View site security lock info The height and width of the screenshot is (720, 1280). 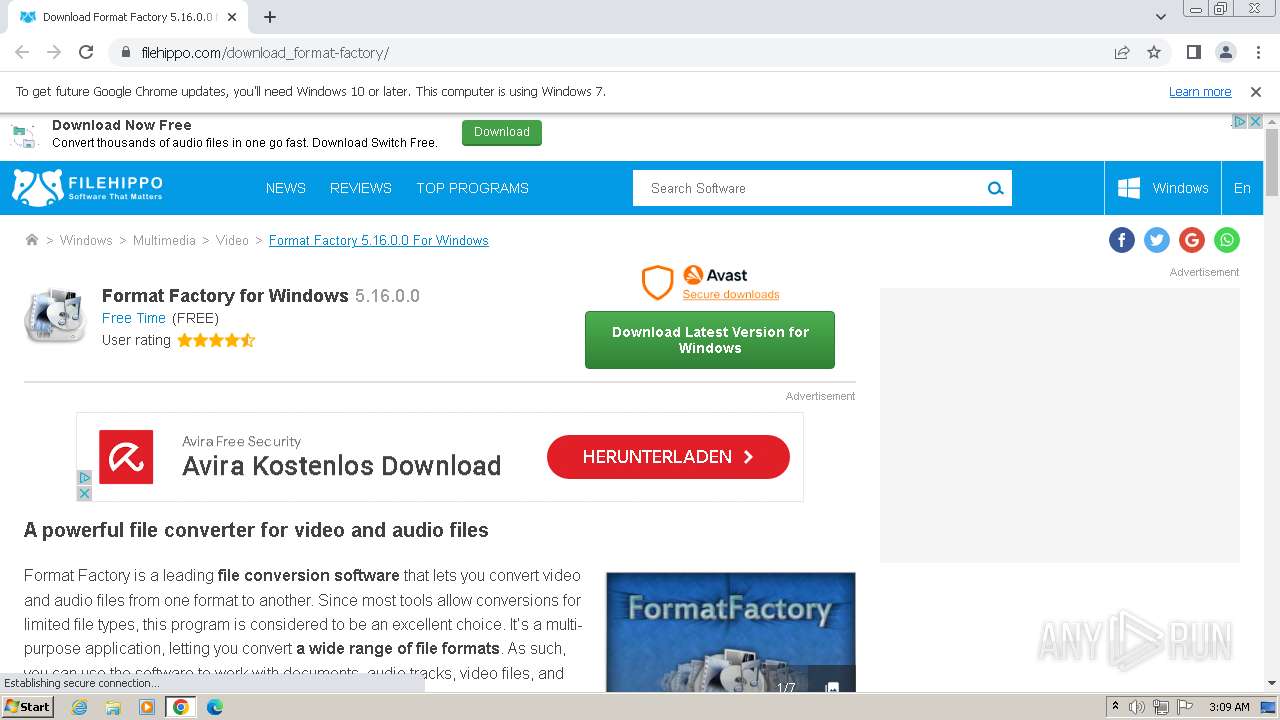point(126,52)
